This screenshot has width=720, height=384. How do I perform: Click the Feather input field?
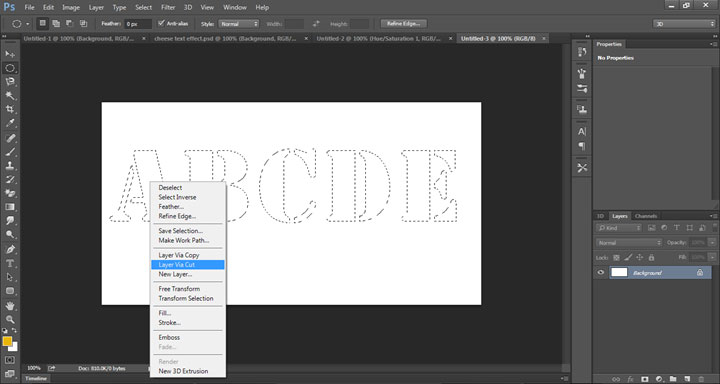point(138,24)
